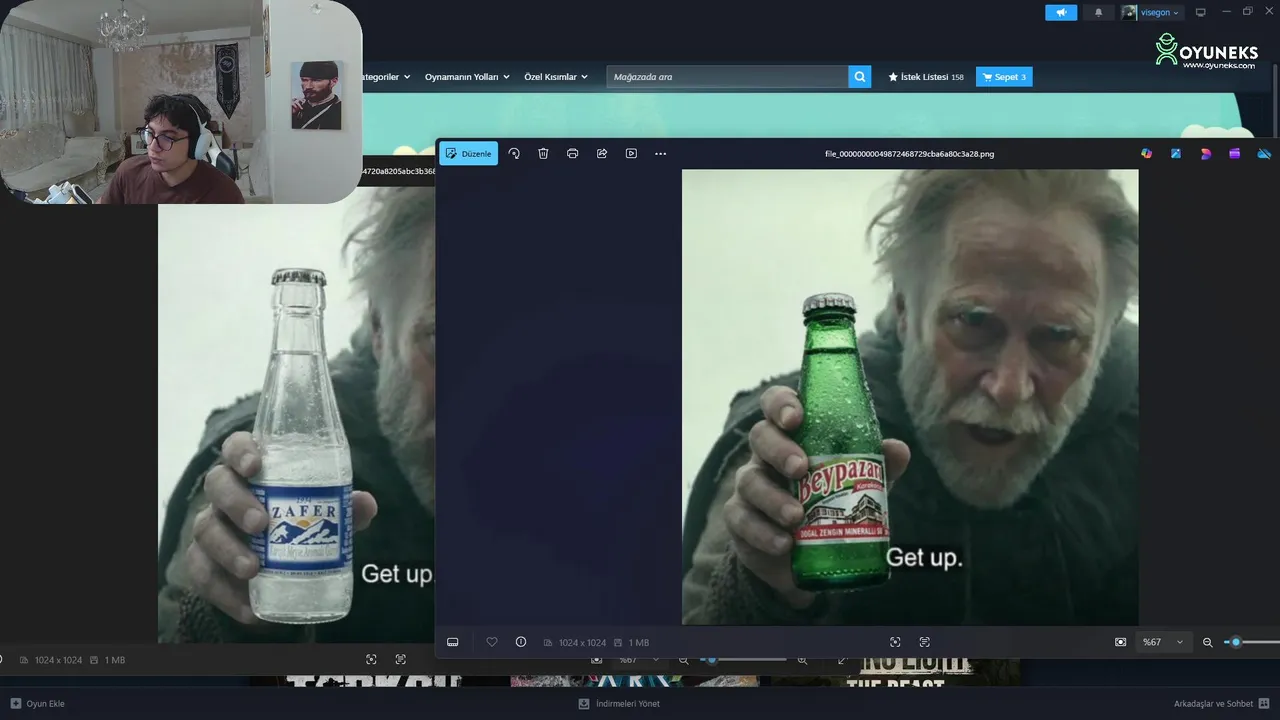Delete the photo using the trash icon
Screen dimensions: 1280x720
[x=543, y=153]
